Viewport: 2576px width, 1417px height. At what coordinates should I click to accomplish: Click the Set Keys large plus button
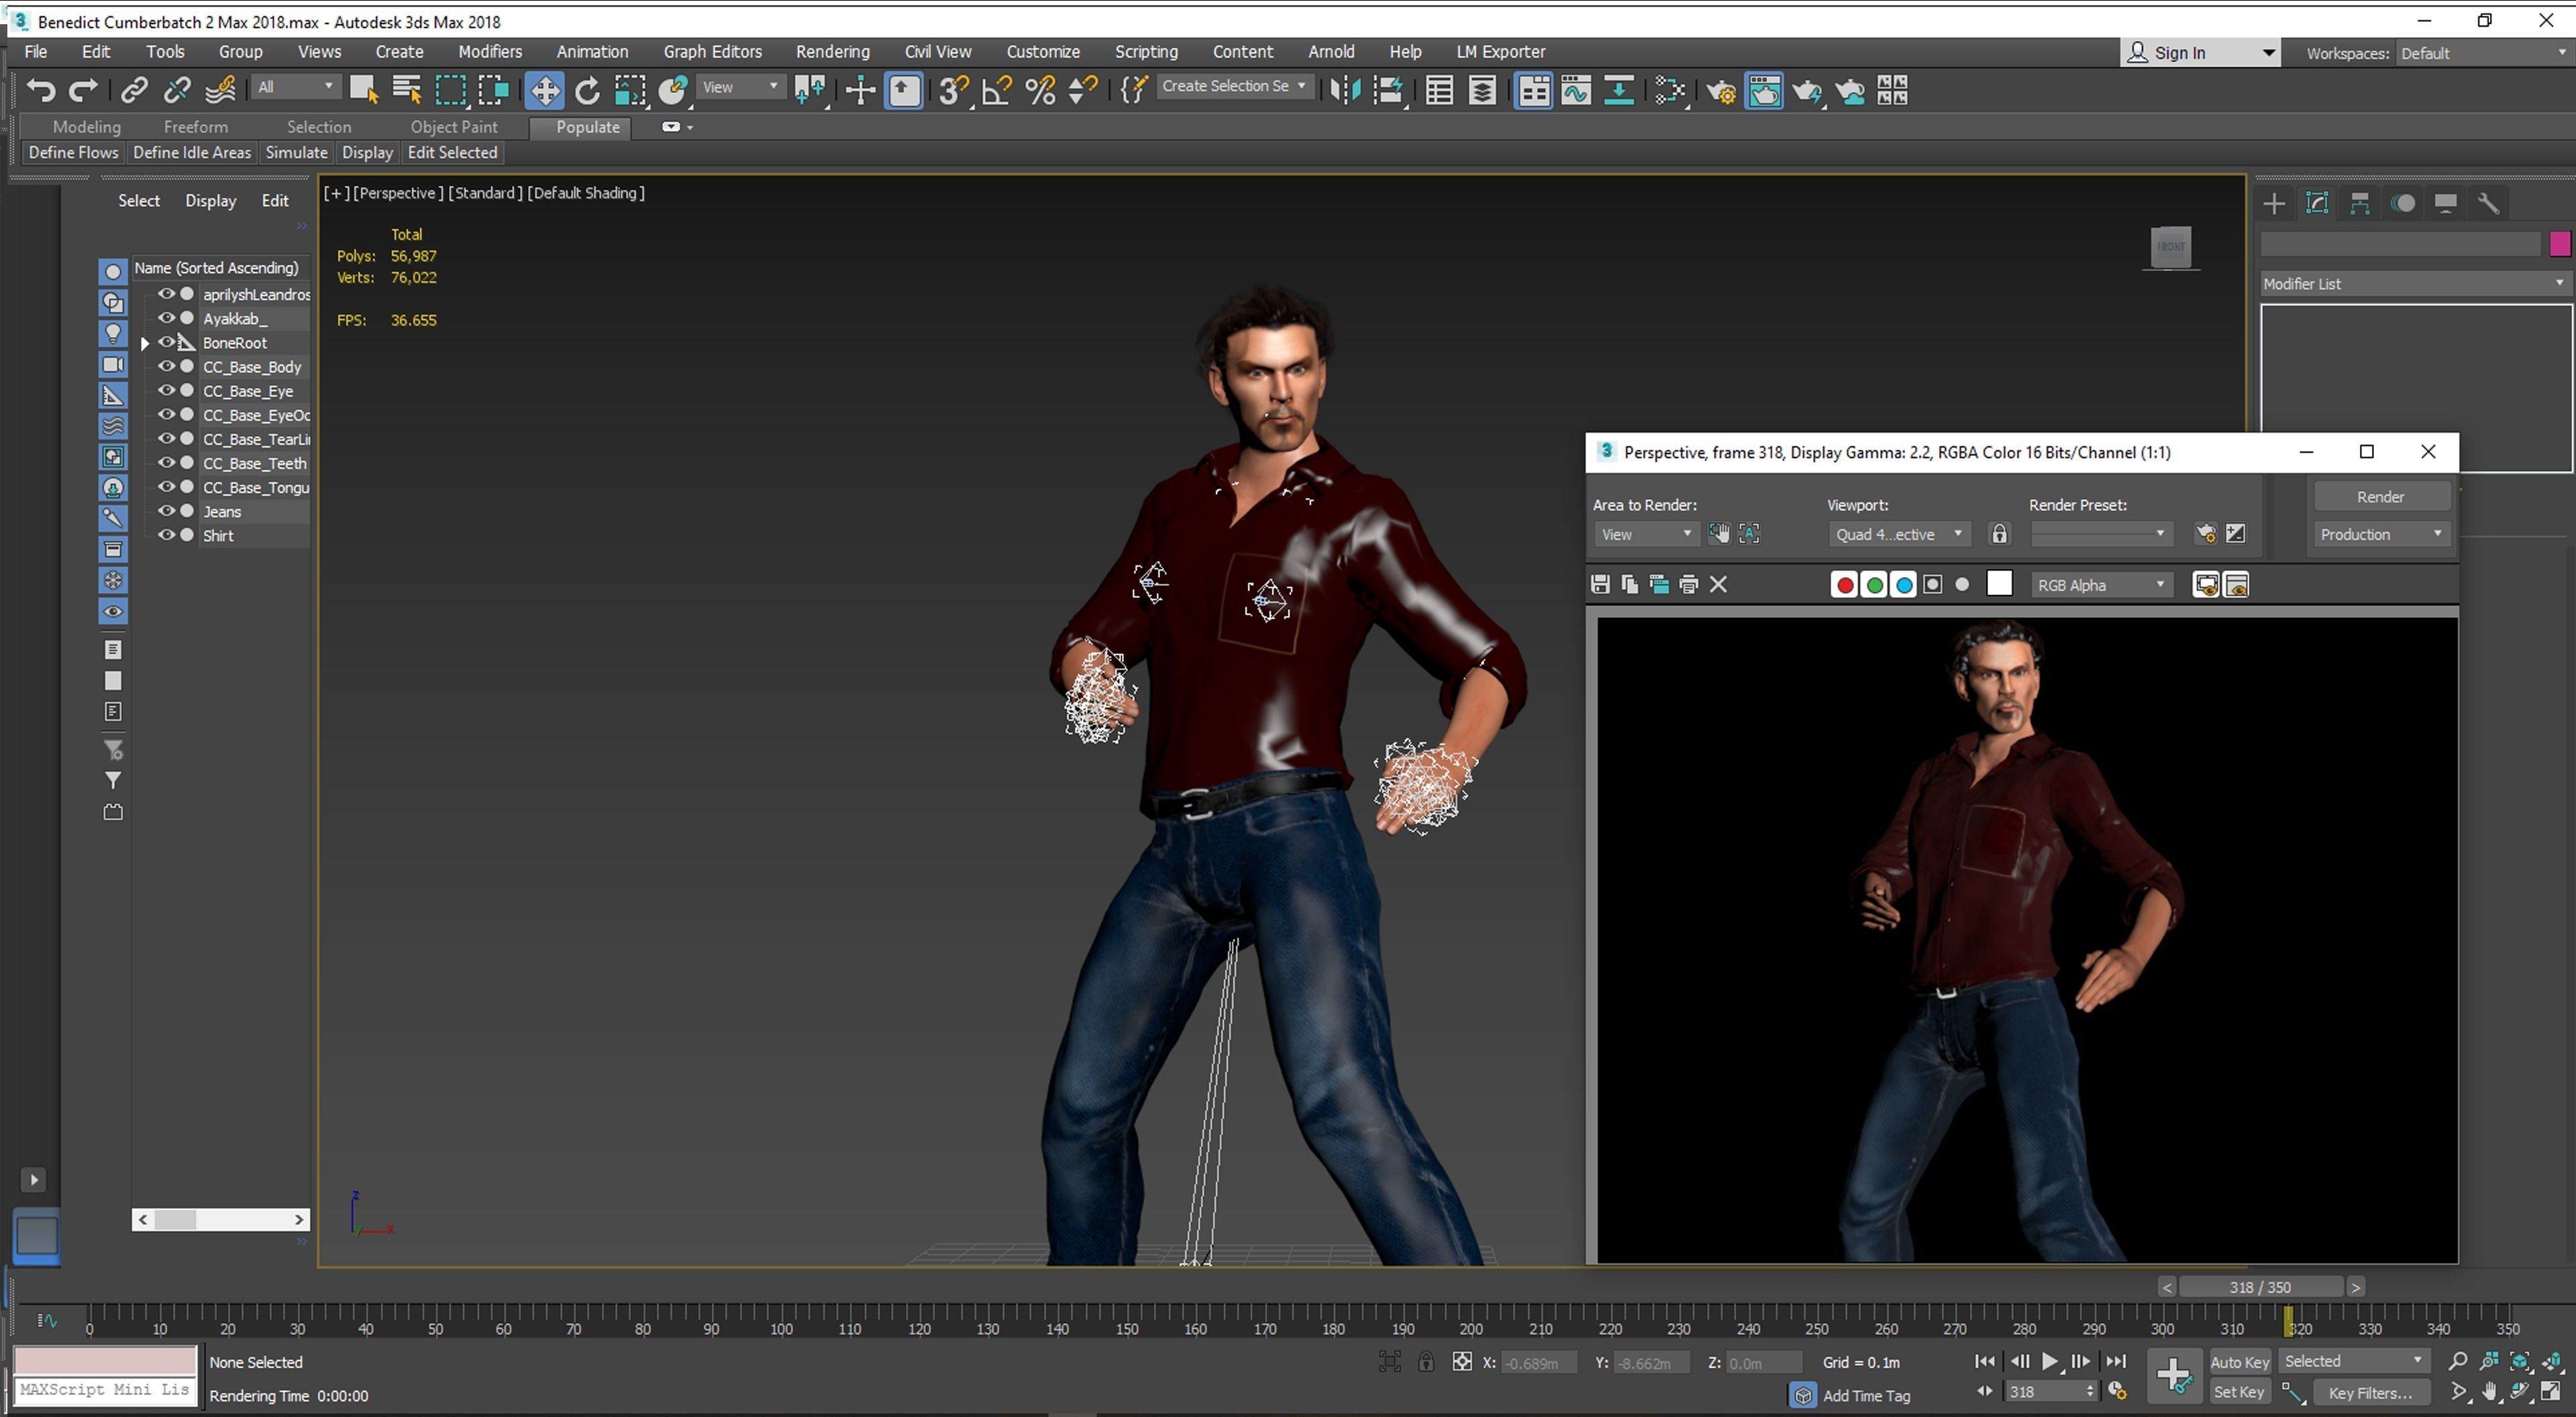(2174, 1376)
